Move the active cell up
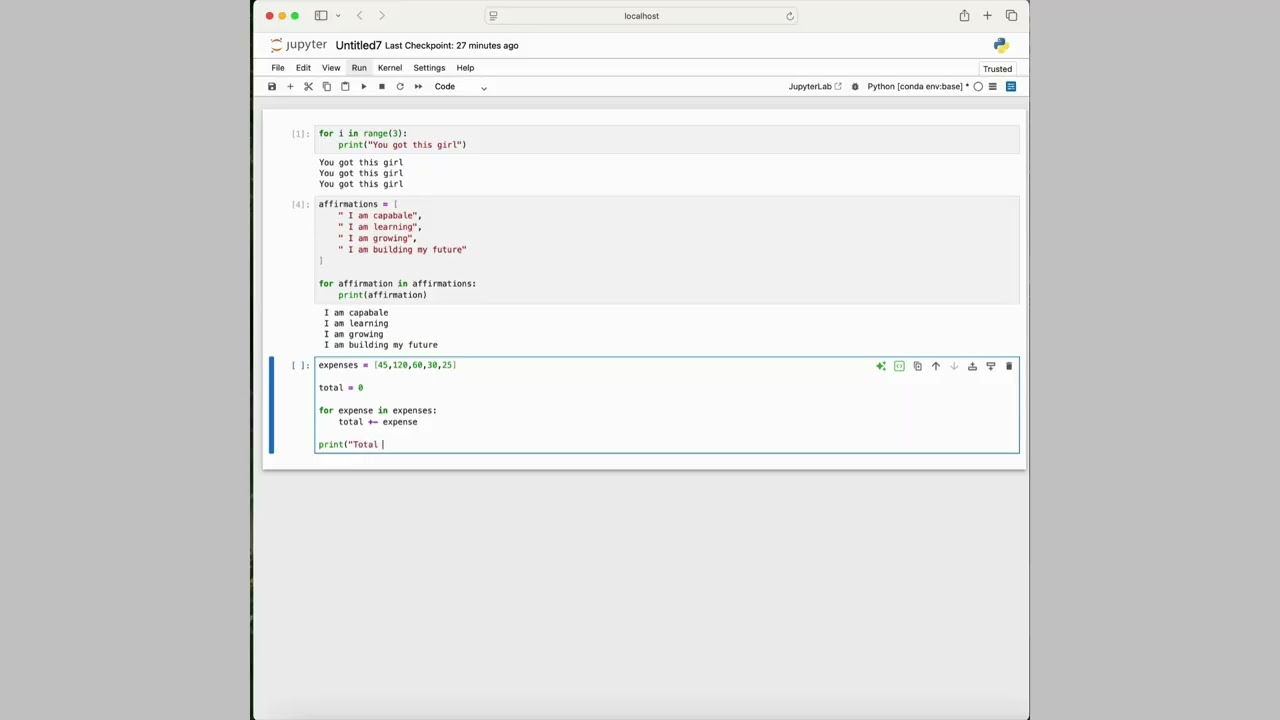 click(936, 367)
